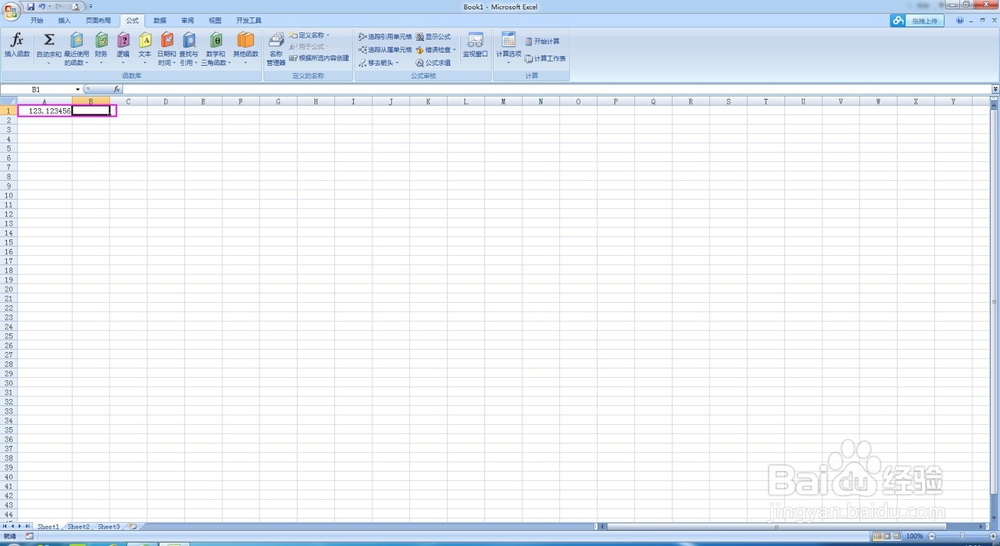Switch to the Insert (插入) tab
Image resolution: width=1000 pixels, height=546 pixels.
click(64, 20)
